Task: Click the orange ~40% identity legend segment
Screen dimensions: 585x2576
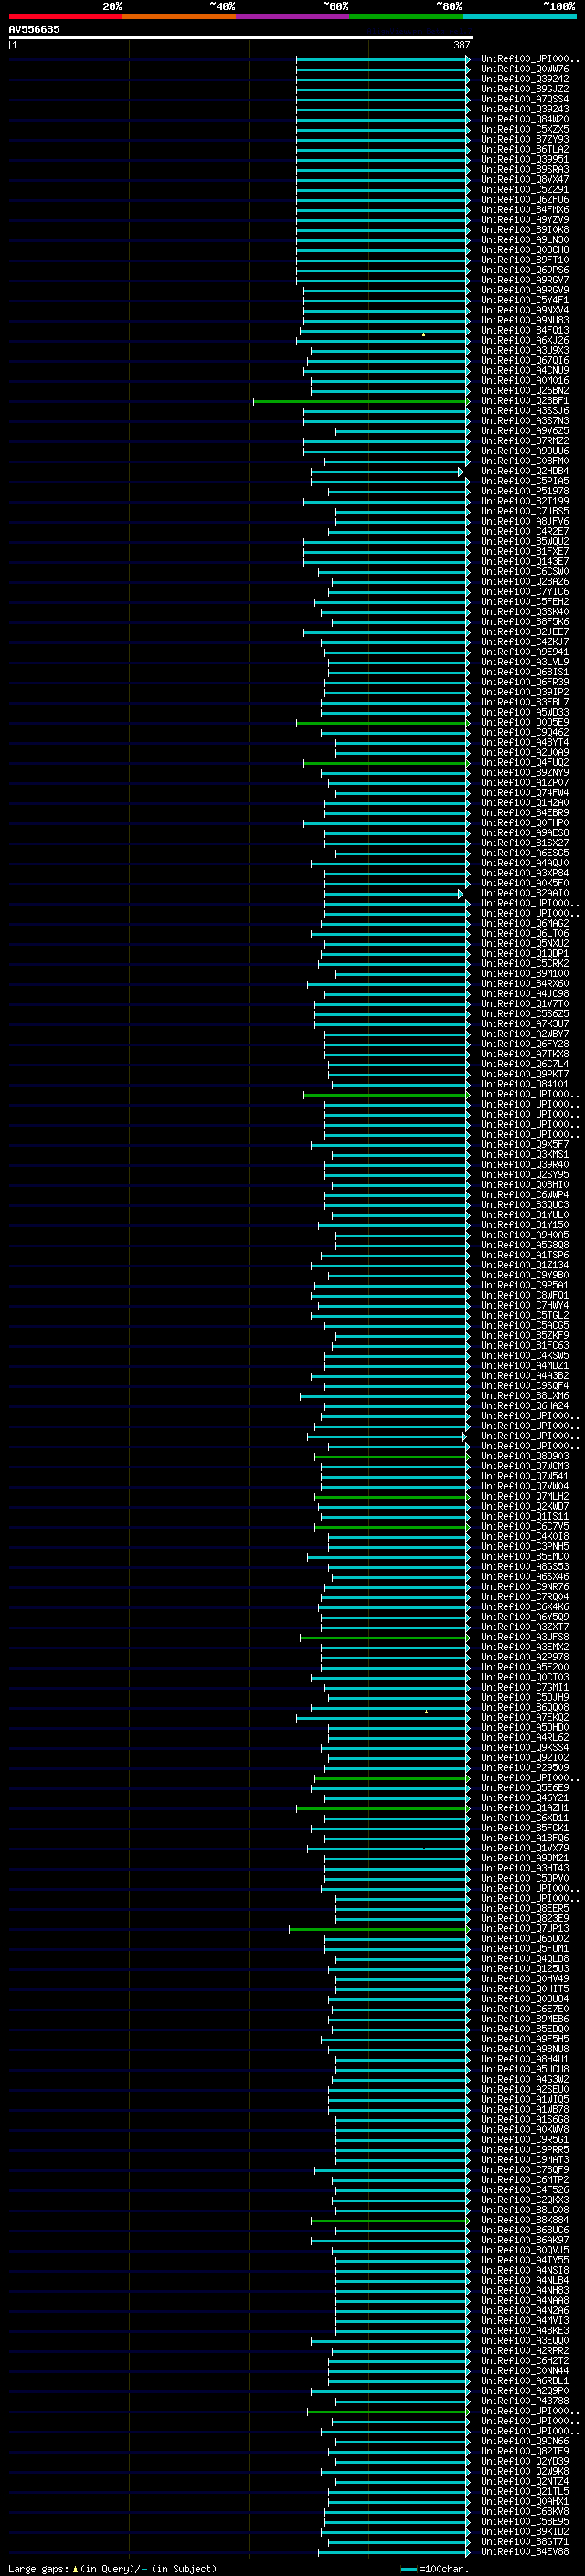Action: click(179, 16)
